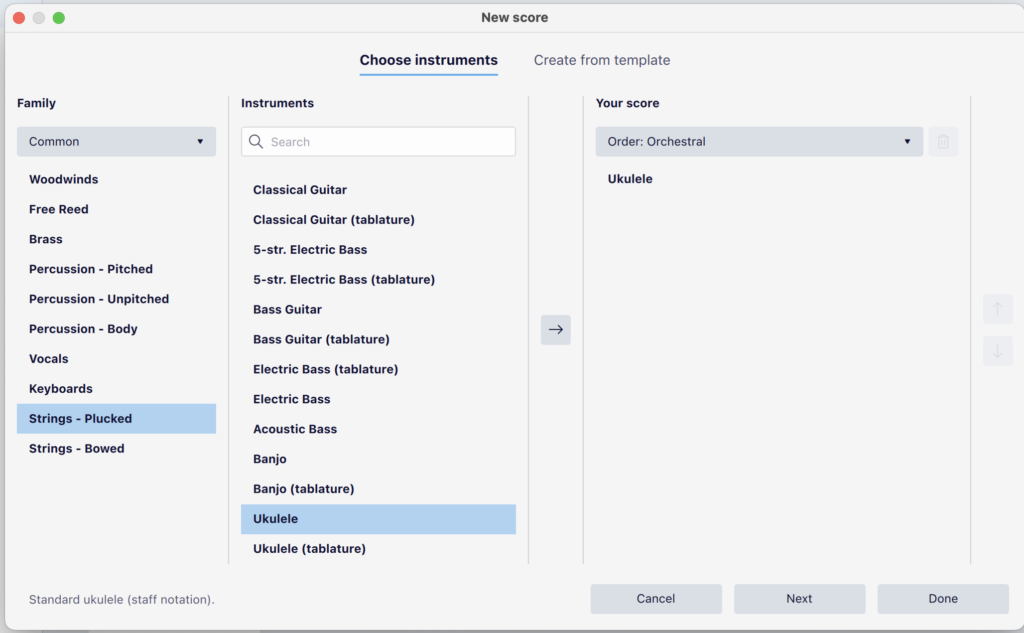Click the move instrument down arrow
The height and width of the screenshot is (633, 1024).
pos(997,351)
